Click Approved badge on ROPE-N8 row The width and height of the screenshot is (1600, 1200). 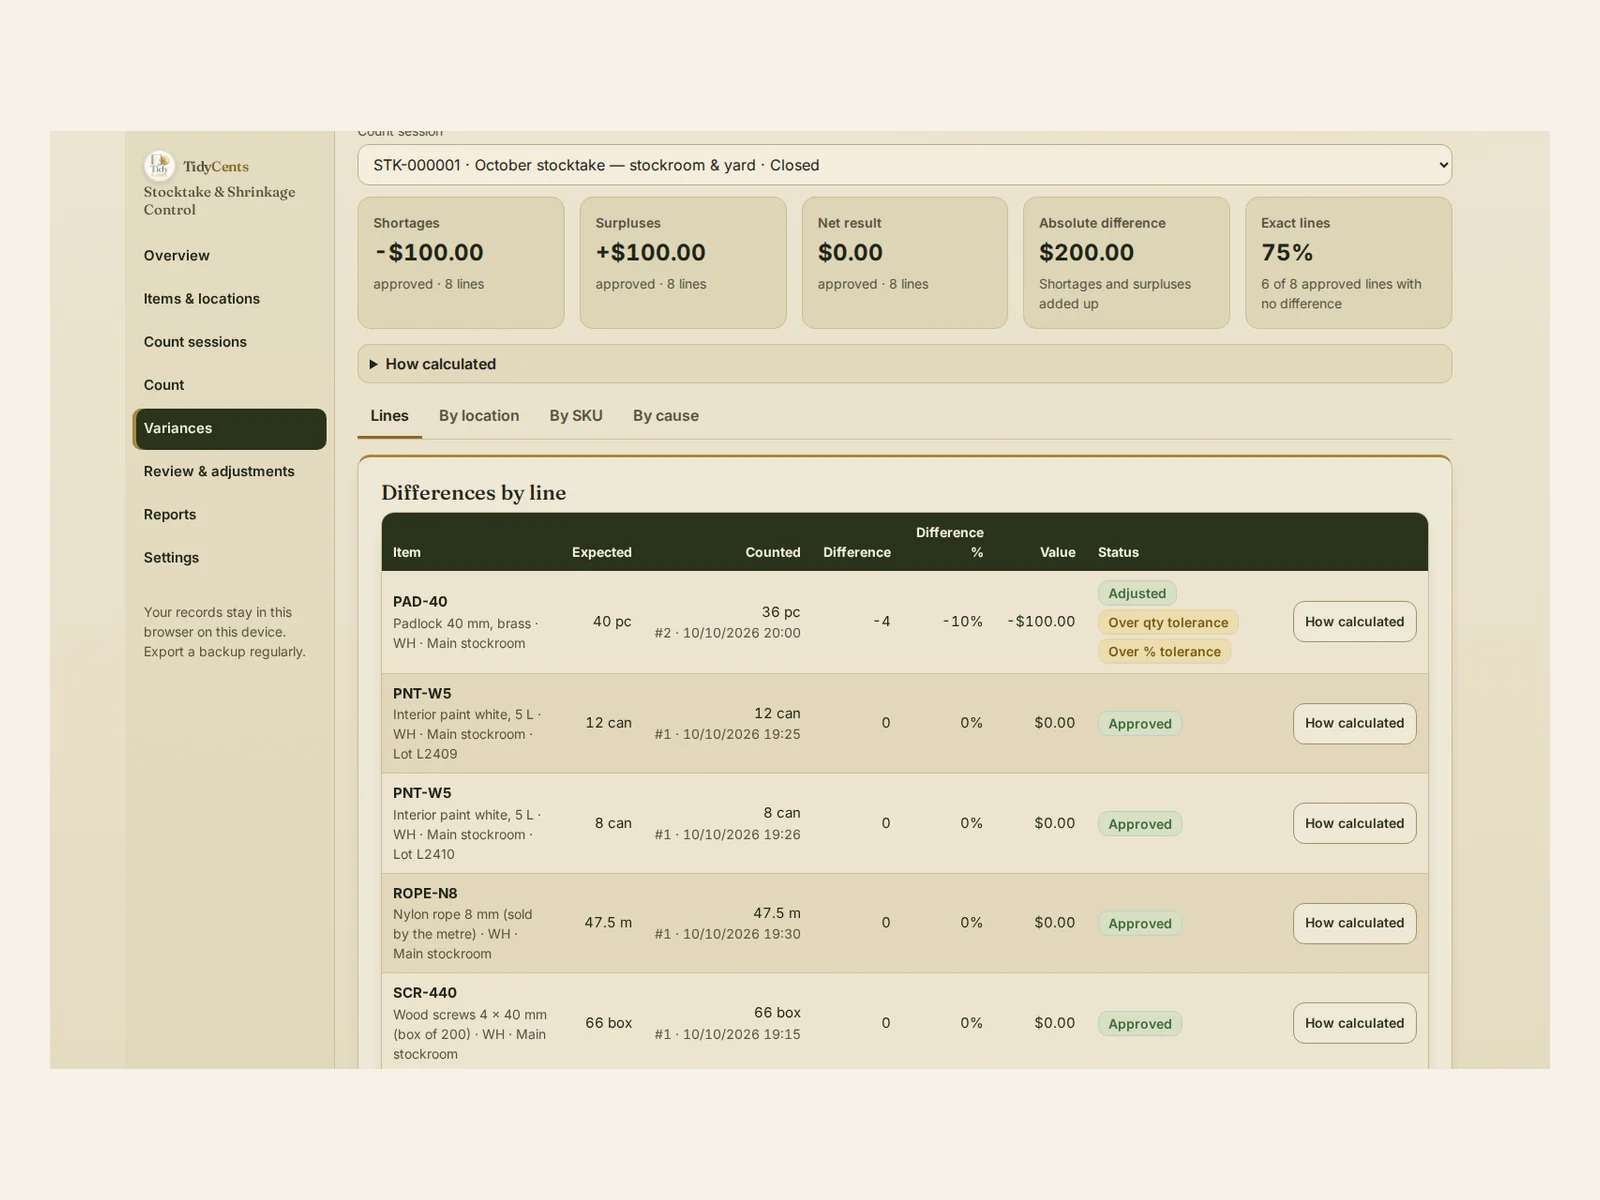(1140, 923)
